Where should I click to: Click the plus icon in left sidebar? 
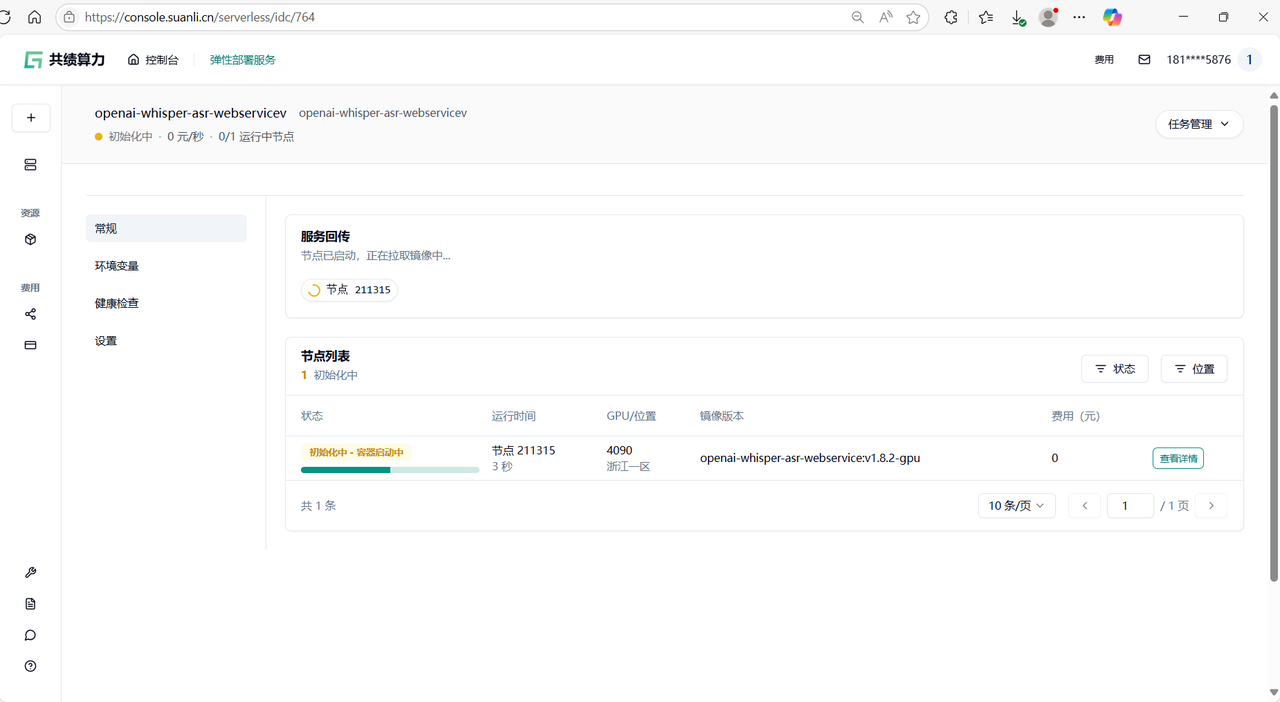[x=31, y=118]
